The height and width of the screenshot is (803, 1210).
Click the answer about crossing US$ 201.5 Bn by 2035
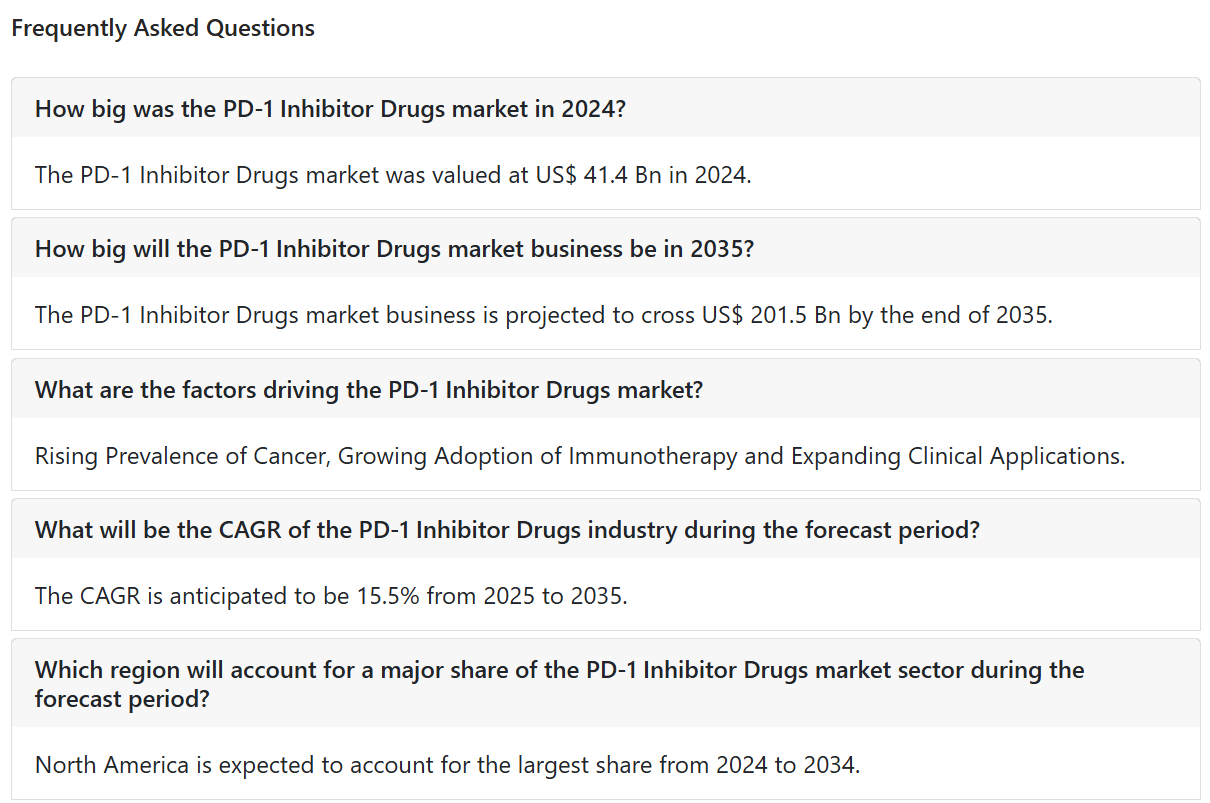coord(544,315)
